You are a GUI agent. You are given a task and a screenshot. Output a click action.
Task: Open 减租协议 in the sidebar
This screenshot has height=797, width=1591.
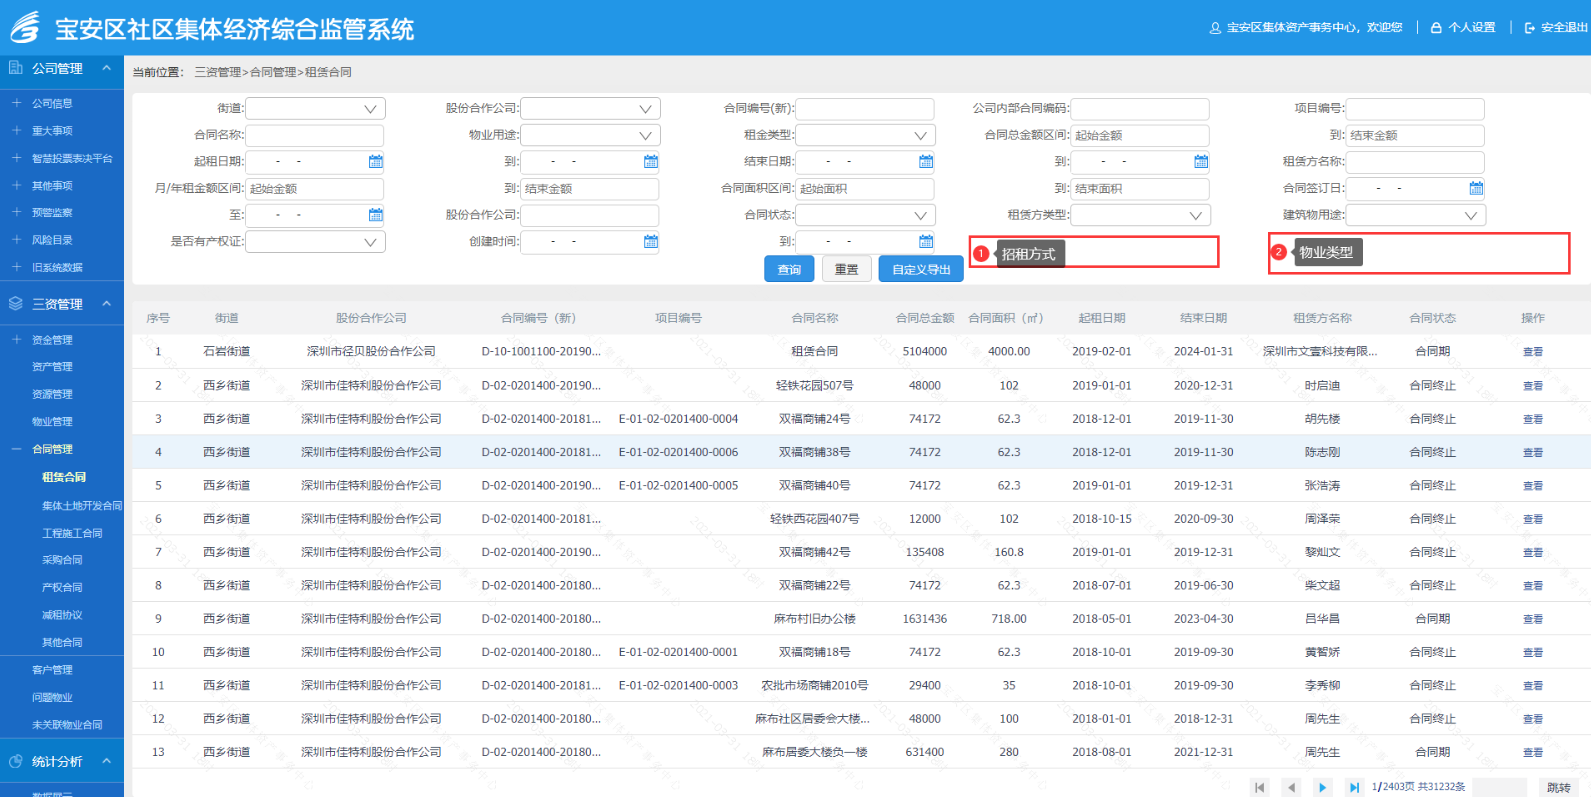[x=62, y=615]
